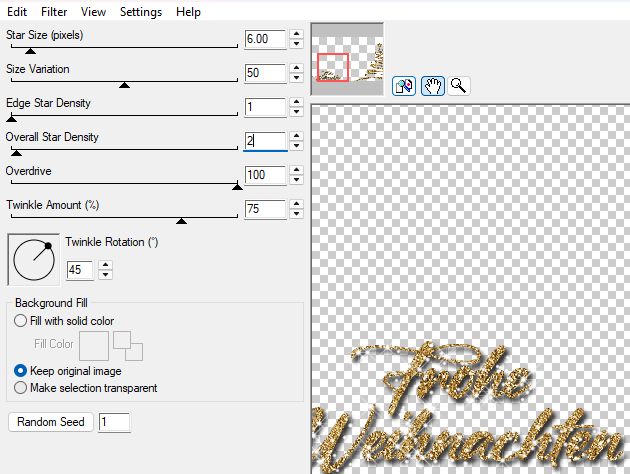This screenshot has height=474, width=630.
Task: Click the Fill Color swatch
Action: coord(94,345)
